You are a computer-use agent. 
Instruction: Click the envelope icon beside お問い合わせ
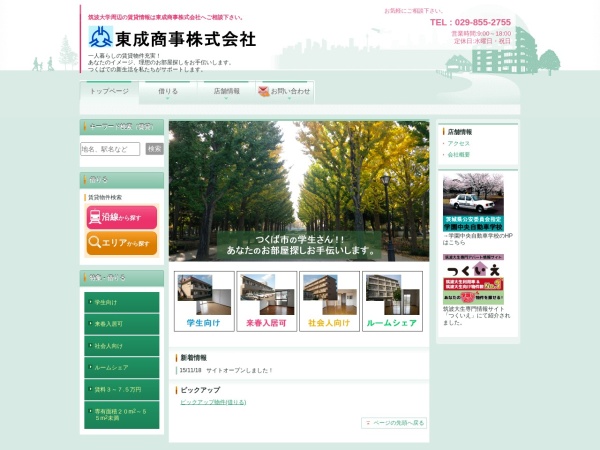pos(264,91)
